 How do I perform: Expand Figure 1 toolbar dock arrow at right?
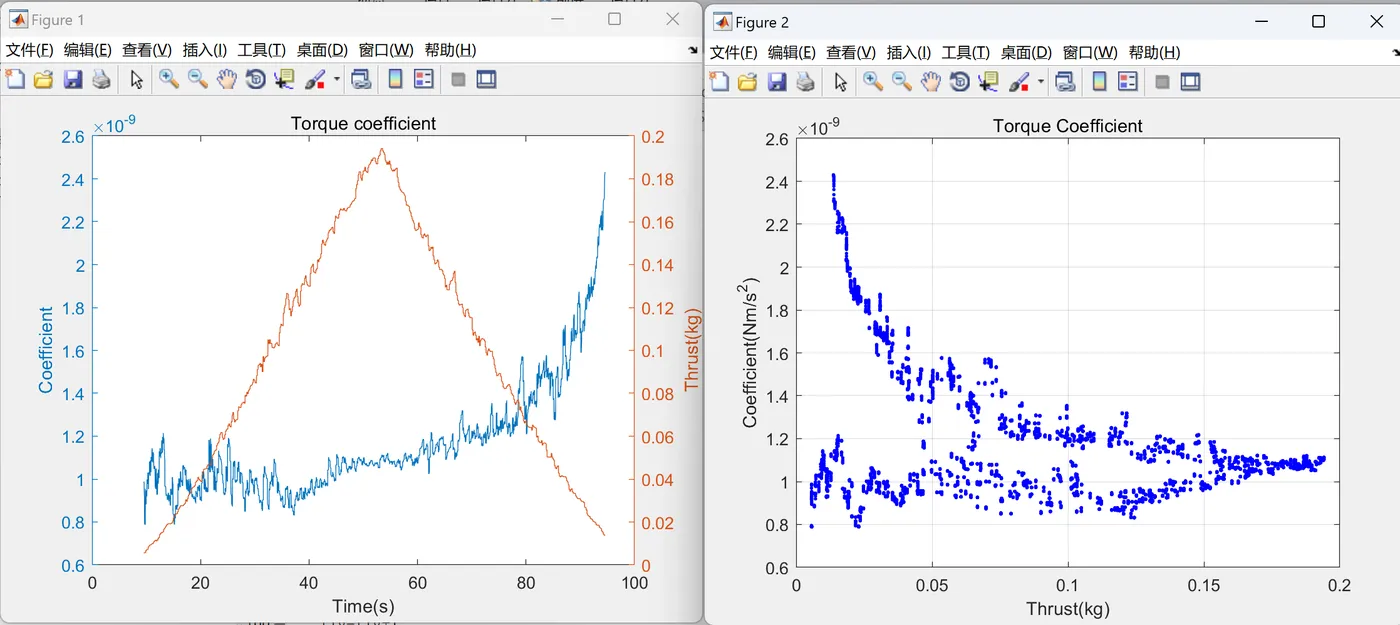pos(693,49)
